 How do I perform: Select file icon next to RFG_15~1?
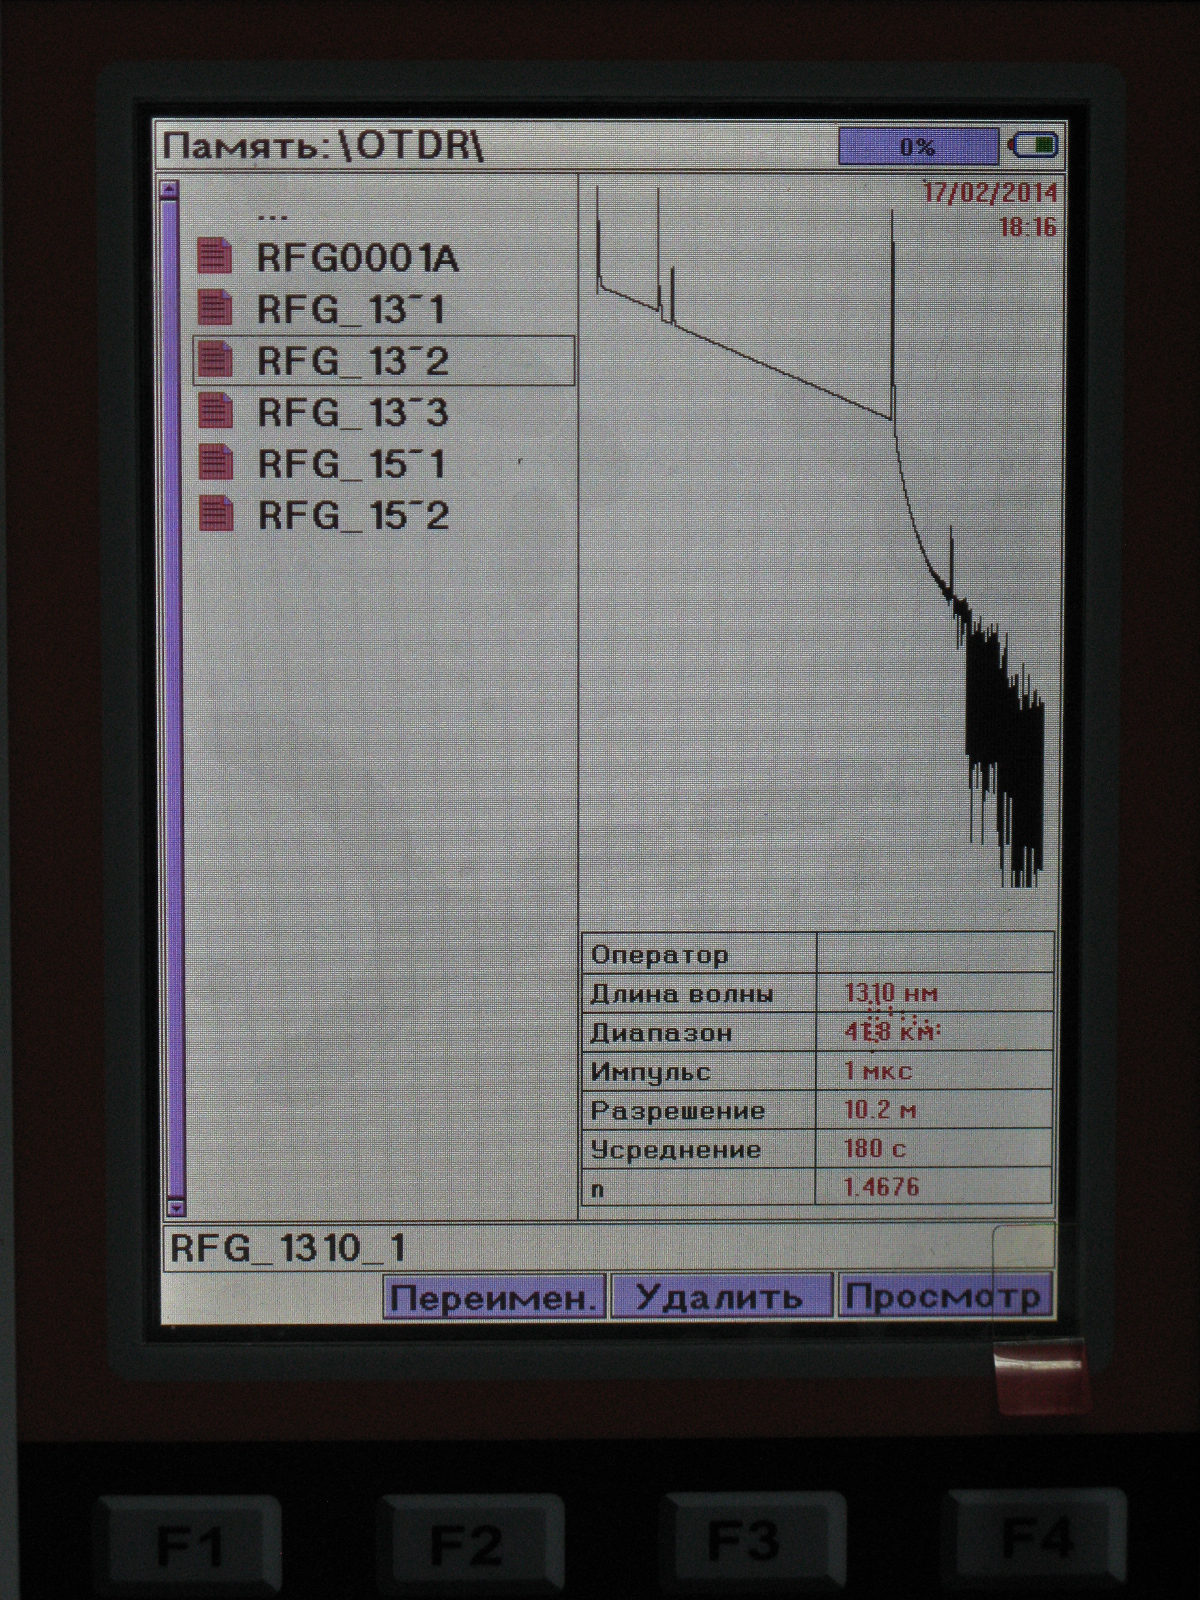[x=215, y=462]
